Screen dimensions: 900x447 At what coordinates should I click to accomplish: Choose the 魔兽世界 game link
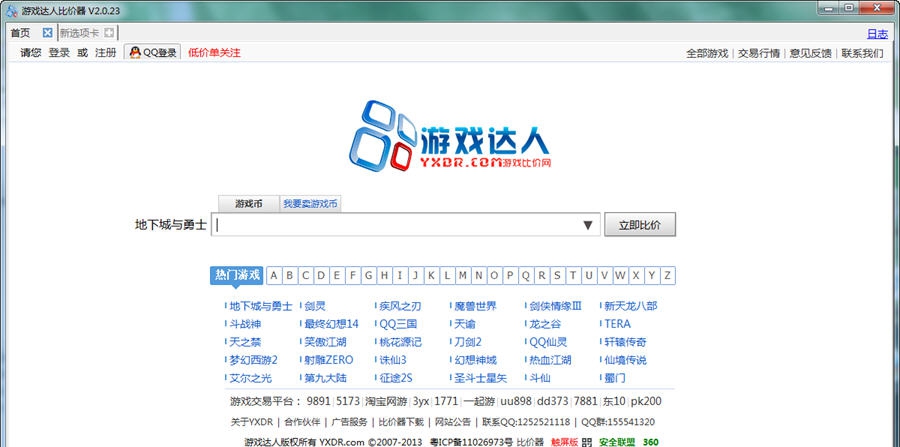point(475,306)
